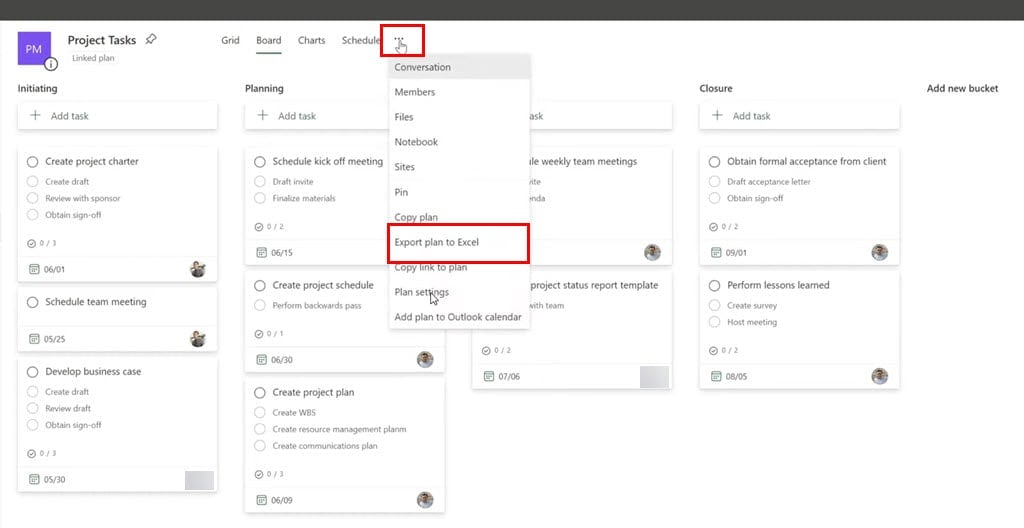1024x528 pixels.
Task: Choose Plan settings menu option
Action: pyautogui.click(x=459, y=292)
